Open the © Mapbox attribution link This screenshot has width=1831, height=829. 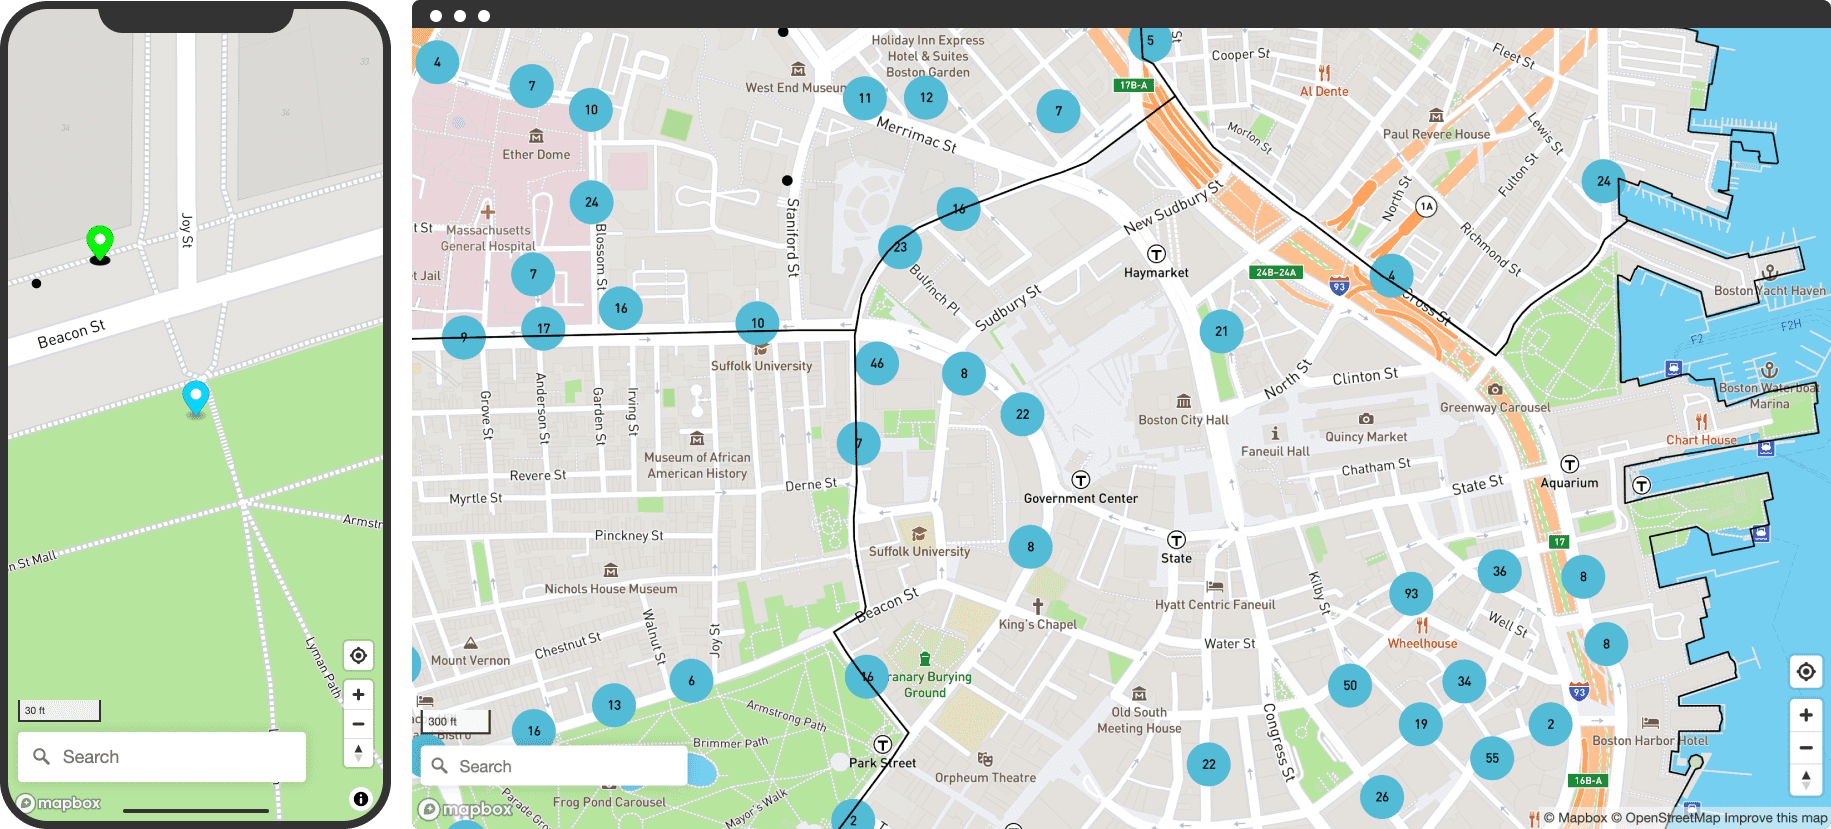[x=1575, y=818]
